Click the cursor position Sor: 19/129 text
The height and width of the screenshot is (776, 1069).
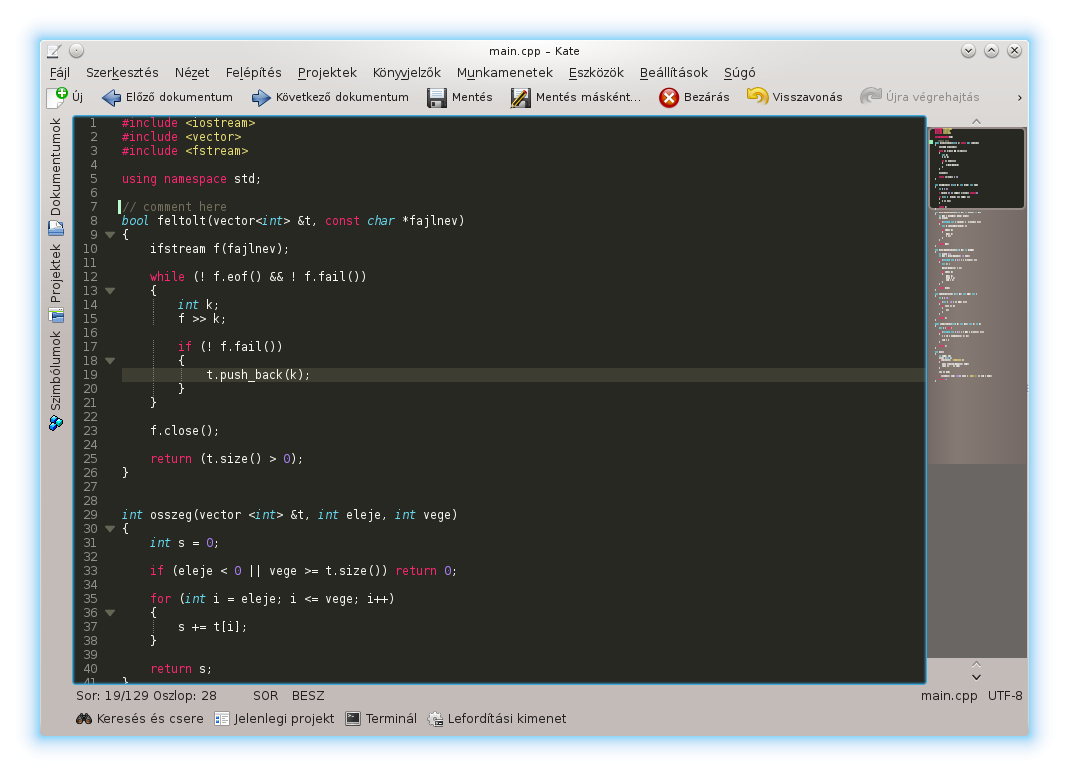point(146,696)
